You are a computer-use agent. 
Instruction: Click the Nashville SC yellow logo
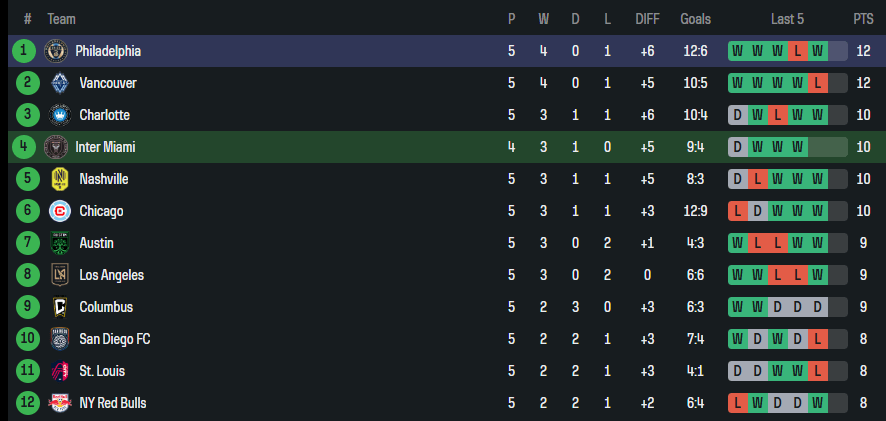[x=58, y=179]
